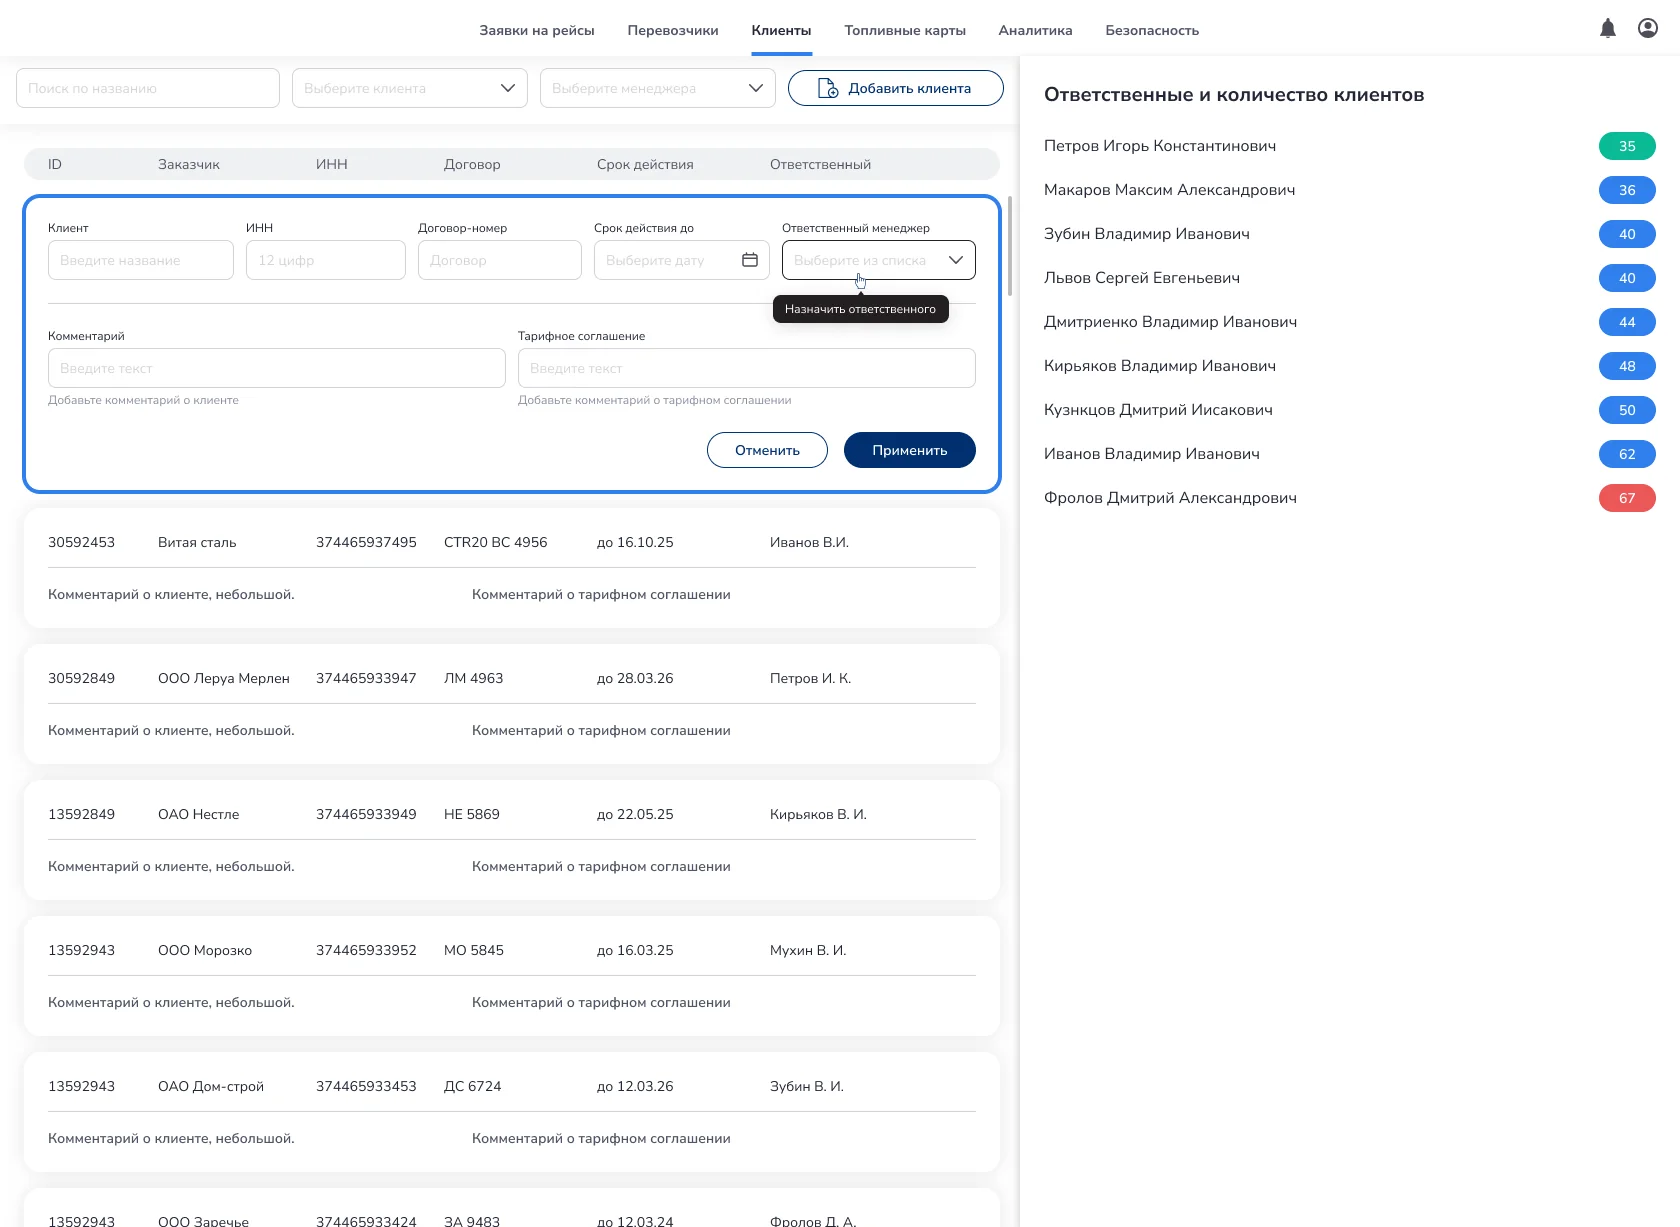Open client row Витая сталь

click(512, 568)
